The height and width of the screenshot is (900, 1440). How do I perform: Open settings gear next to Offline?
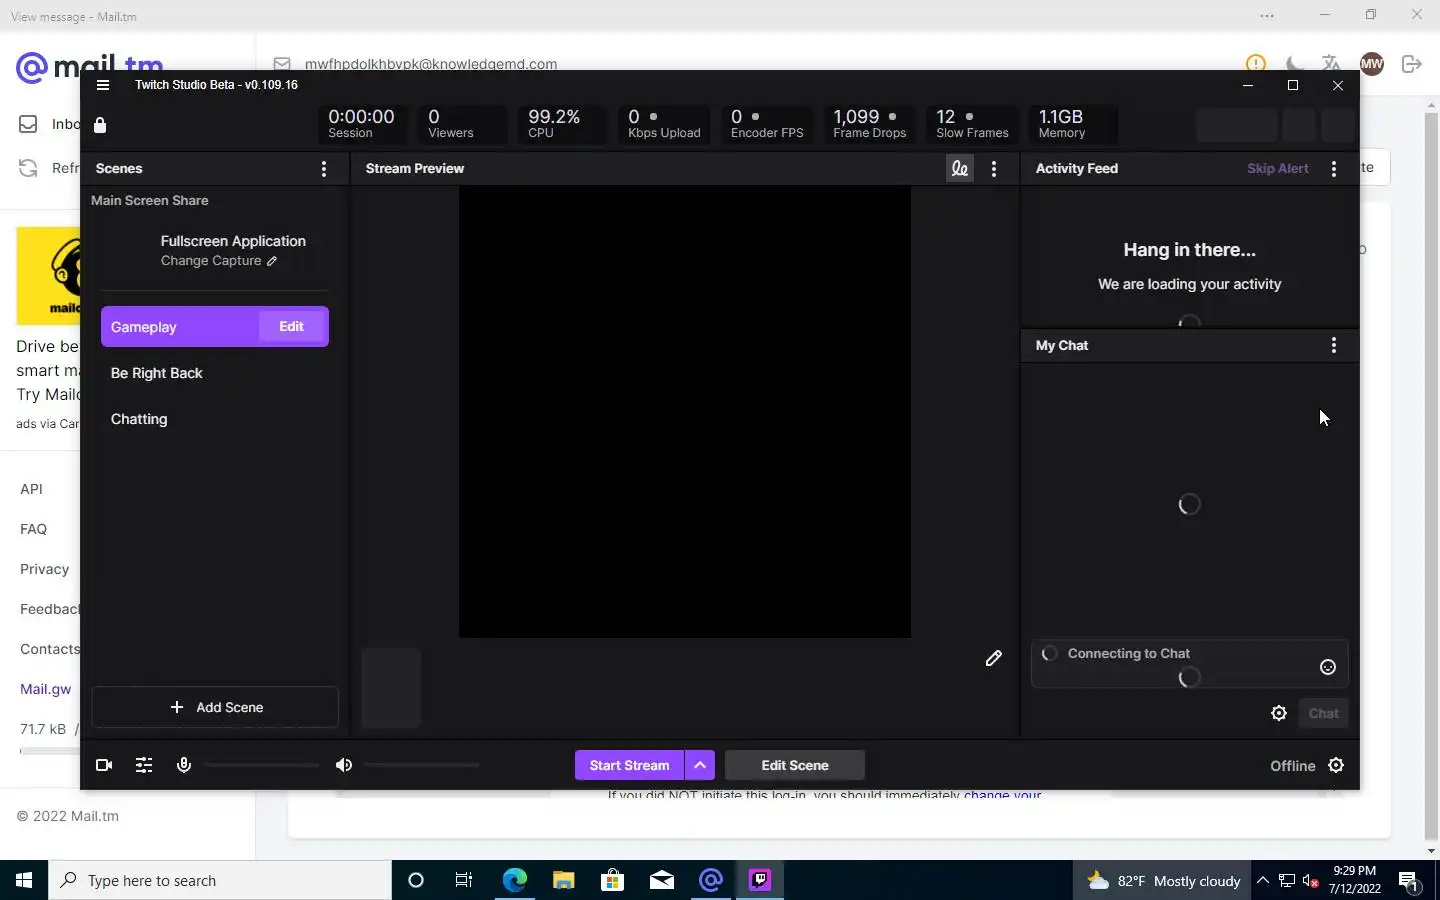pyautogui.click(x=1336, y=765)
